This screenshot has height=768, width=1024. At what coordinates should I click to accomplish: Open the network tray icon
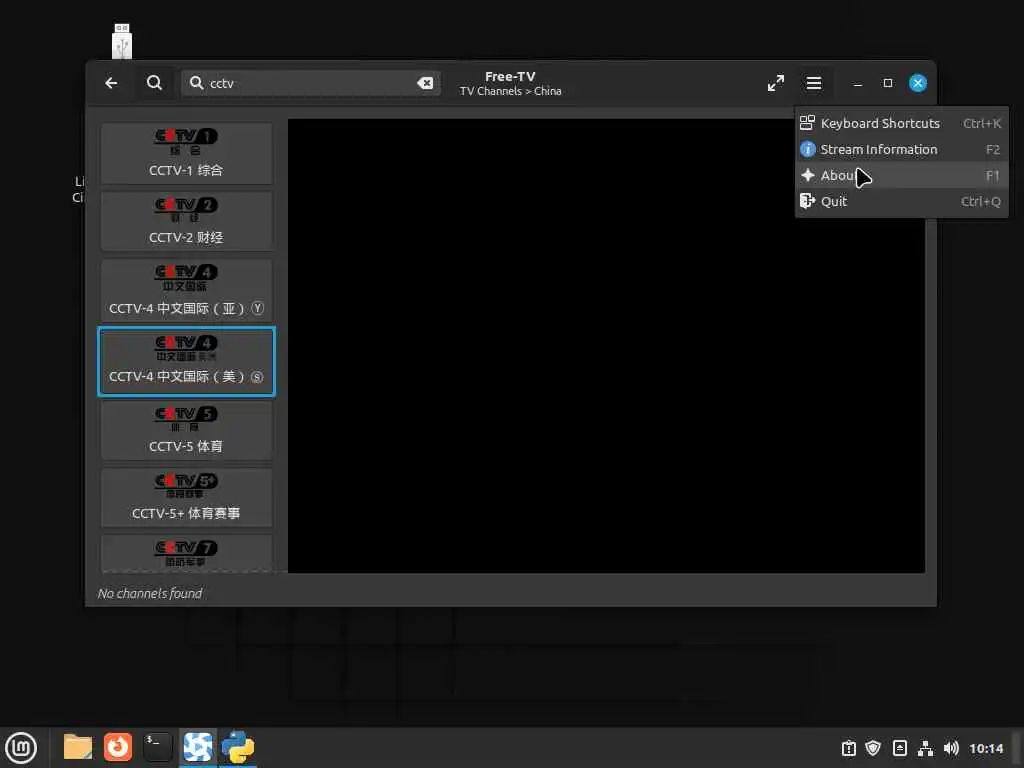point(925,748)
